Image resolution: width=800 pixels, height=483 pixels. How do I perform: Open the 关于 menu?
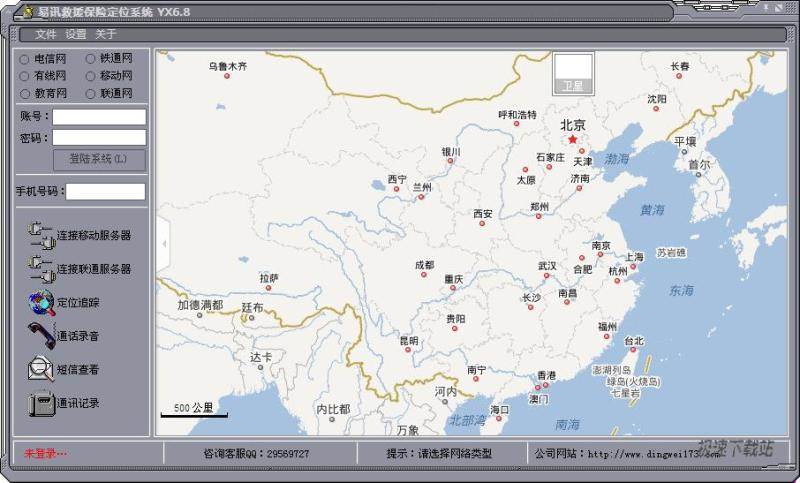point(106,34)
